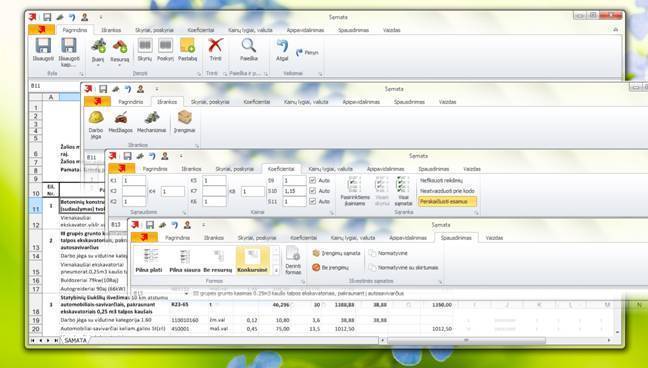Click the K4 coefficient input field
Screen dimensions: 648x368
tap(172, 191)
